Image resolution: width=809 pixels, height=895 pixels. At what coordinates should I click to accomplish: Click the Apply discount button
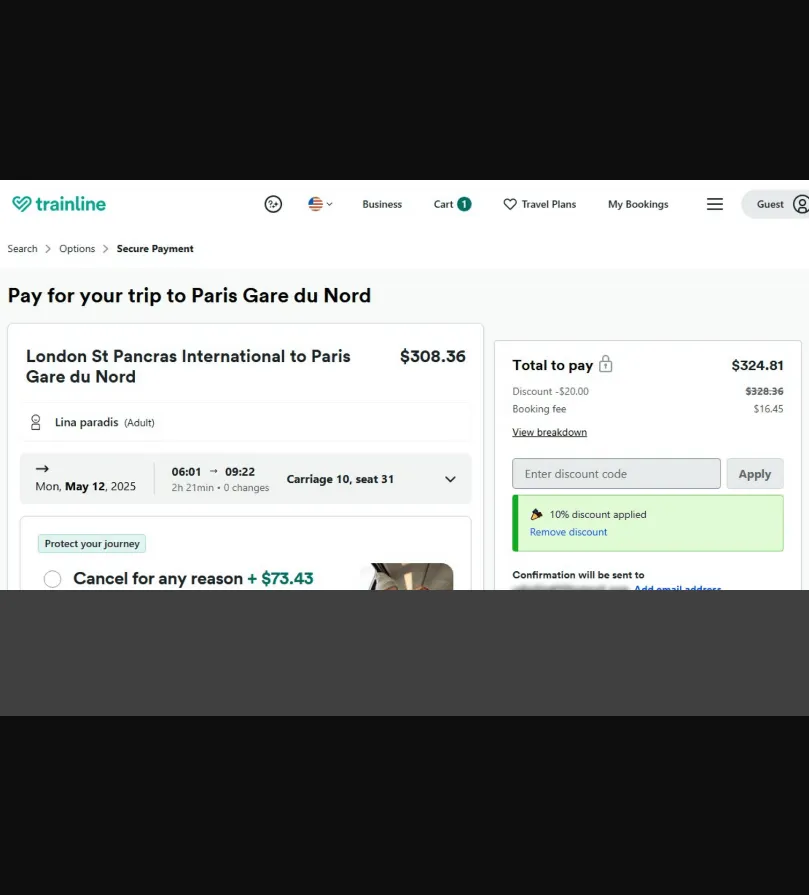755,474
